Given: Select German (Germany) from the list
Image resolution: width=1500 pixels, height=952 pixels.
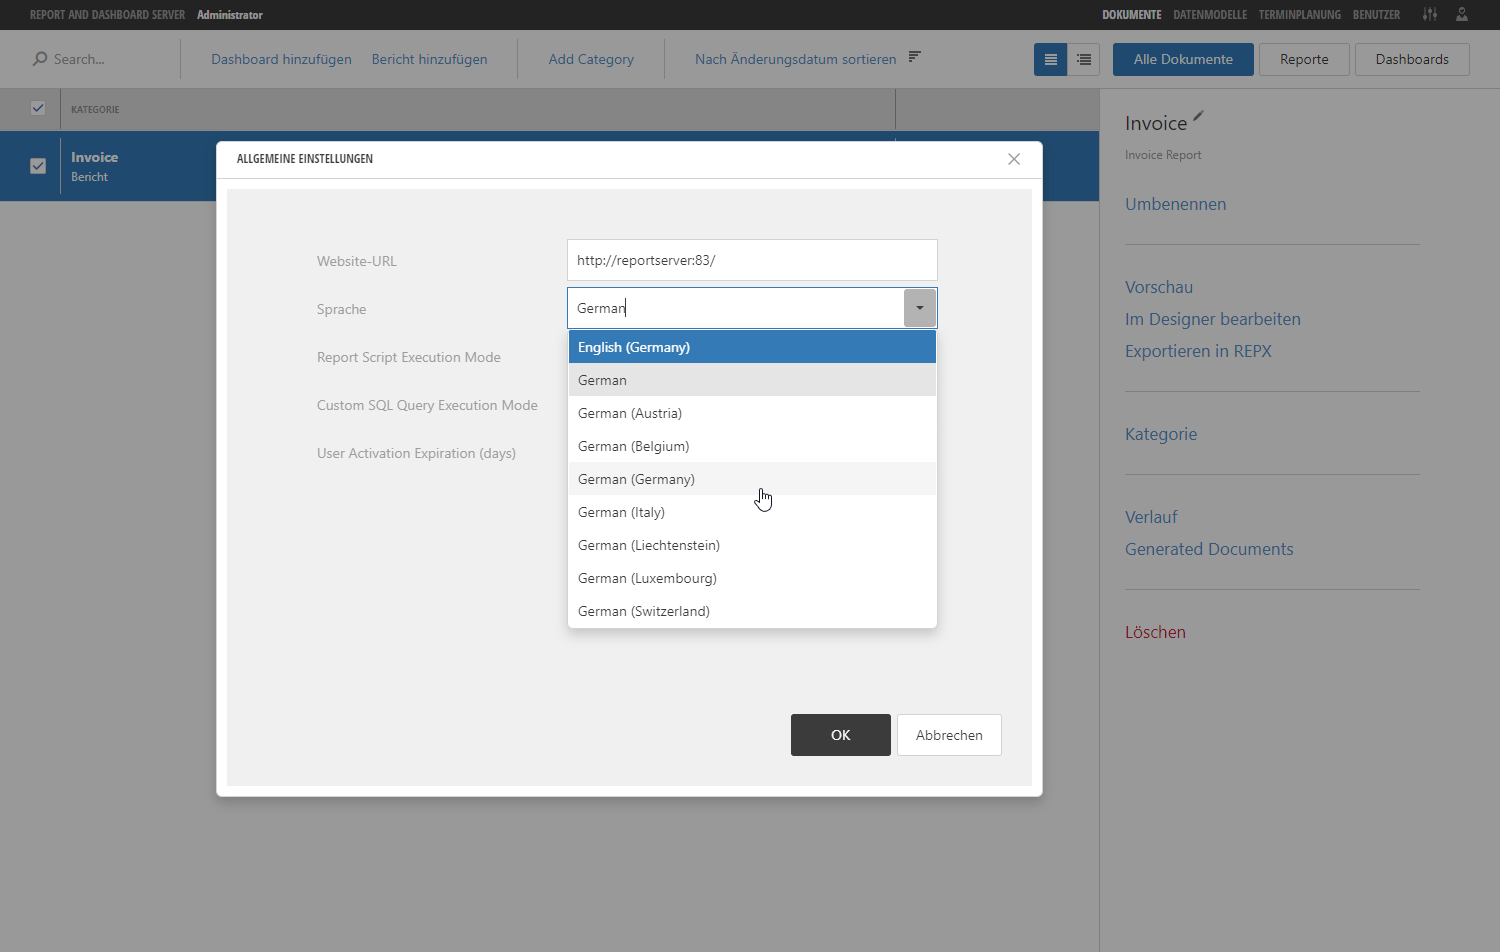Looking at the screenshot, I should click(x=636, y=479).
